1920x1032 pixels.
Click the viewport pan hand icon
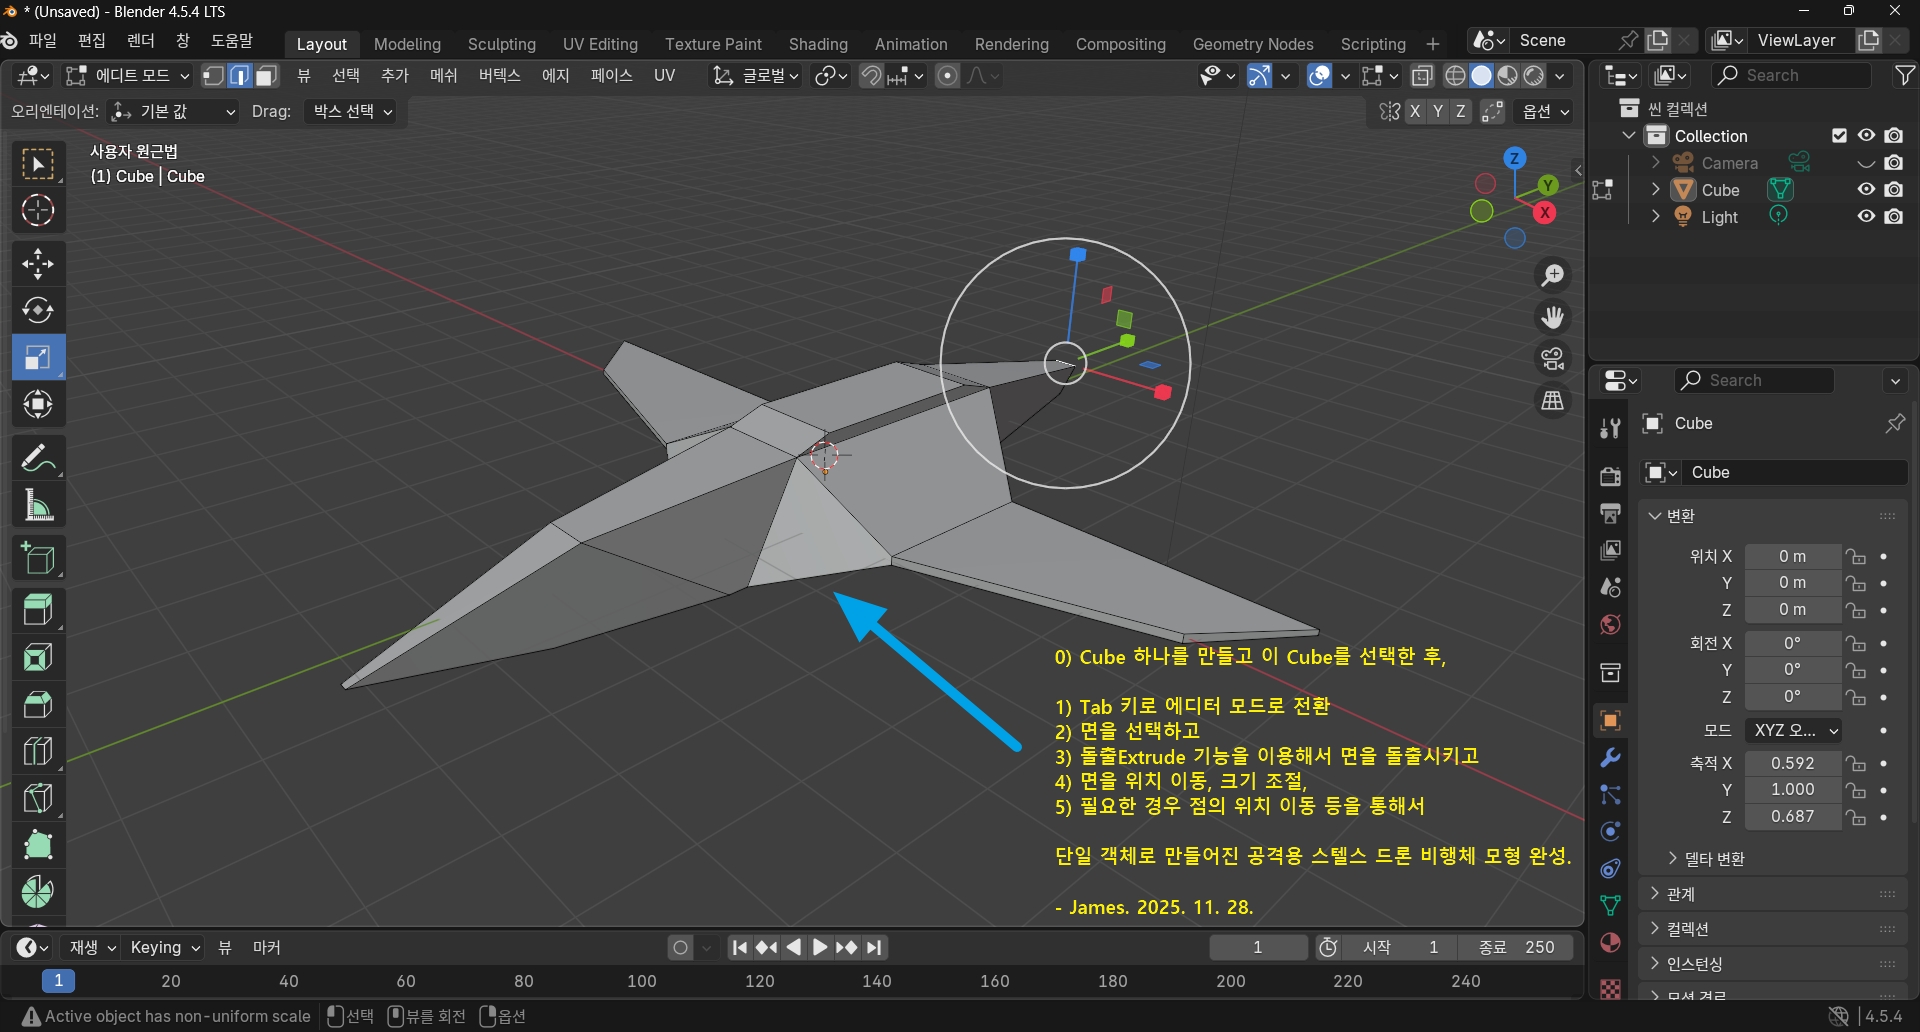pyautogui.click(x=1553, y=317)
